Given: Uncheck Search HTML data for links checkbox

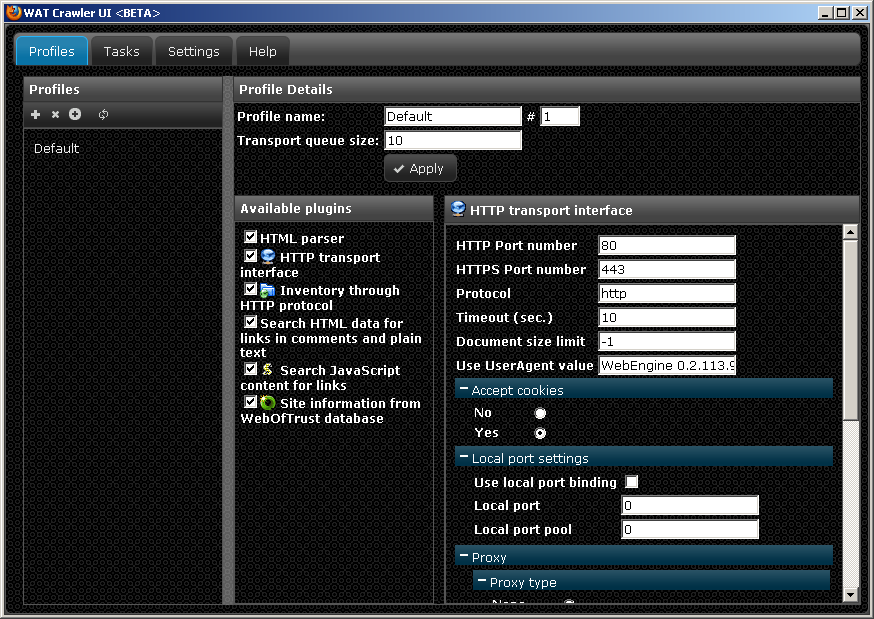Looking at the screenshot, I should point(250,322).
